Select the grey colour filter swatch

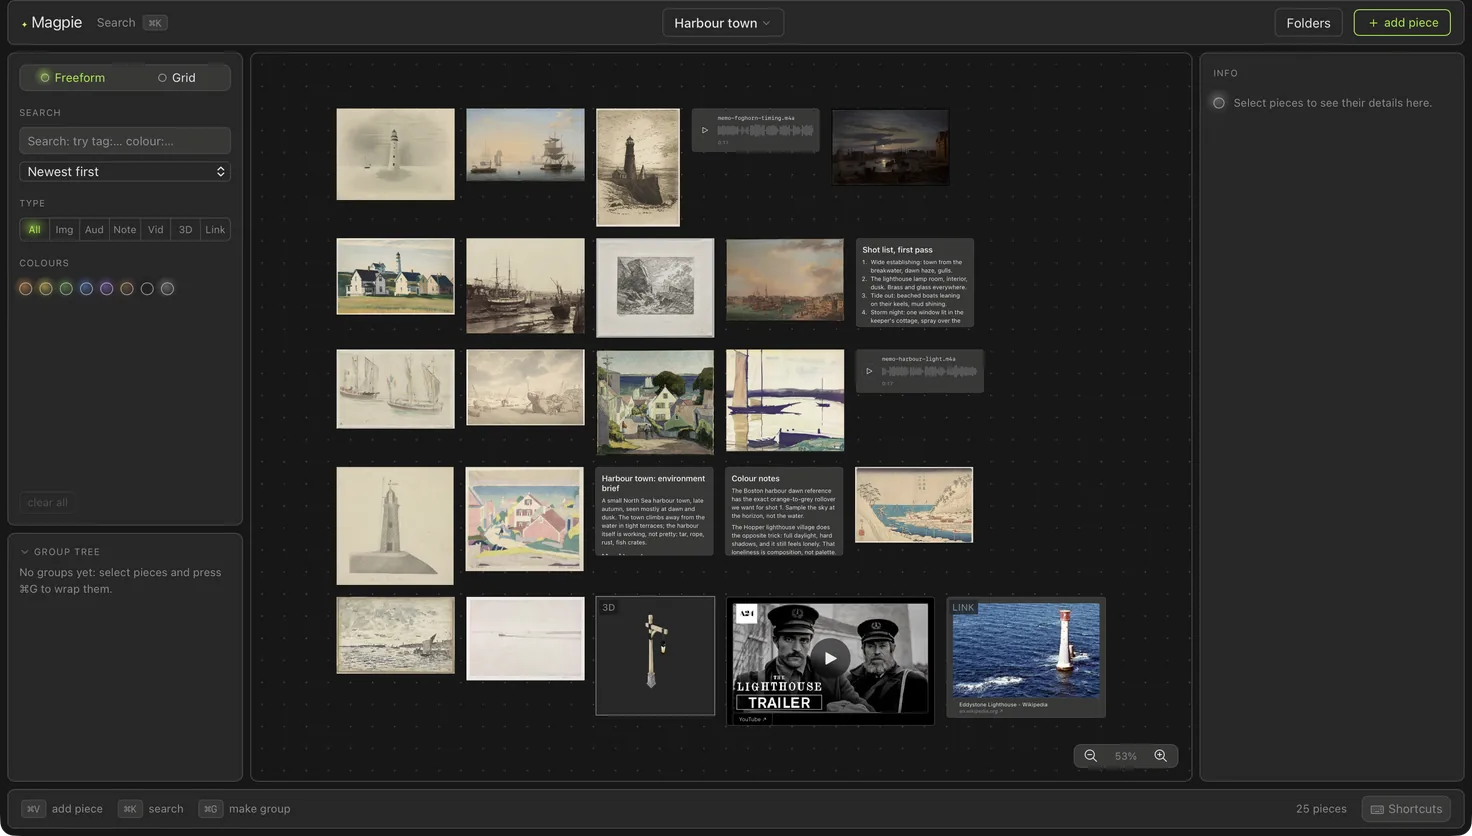(167, 289)
